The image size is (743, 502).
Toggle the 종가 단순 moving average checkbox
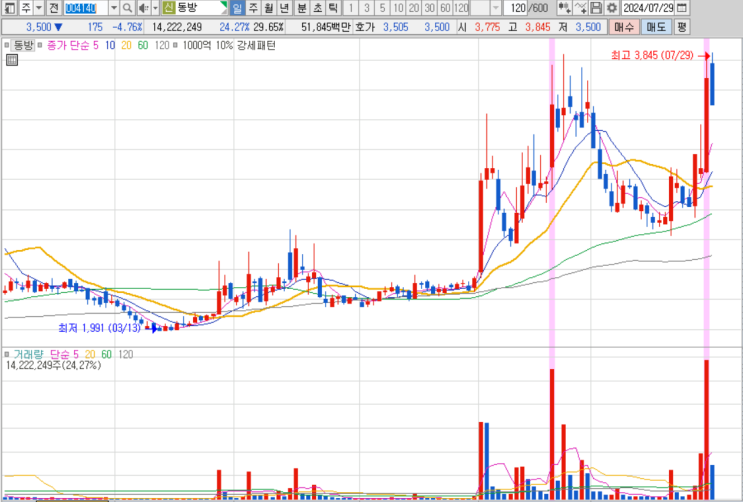pos(40,46)
